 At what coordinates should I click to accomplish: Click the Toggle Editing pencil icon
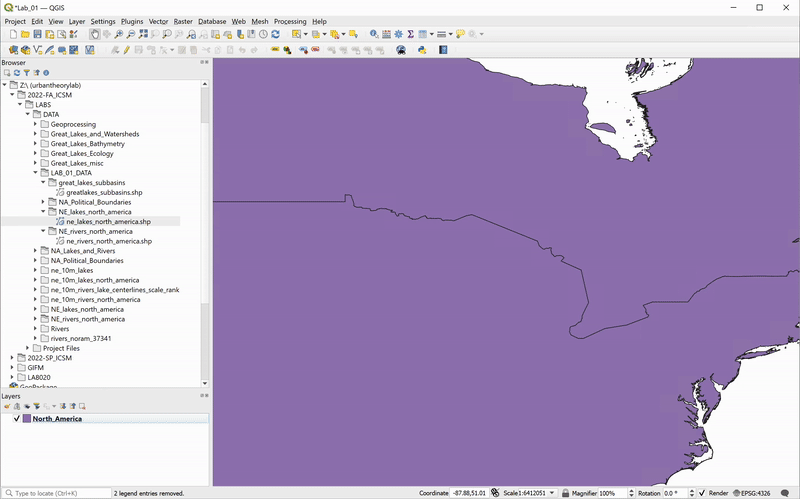click(x=127, y=49)
